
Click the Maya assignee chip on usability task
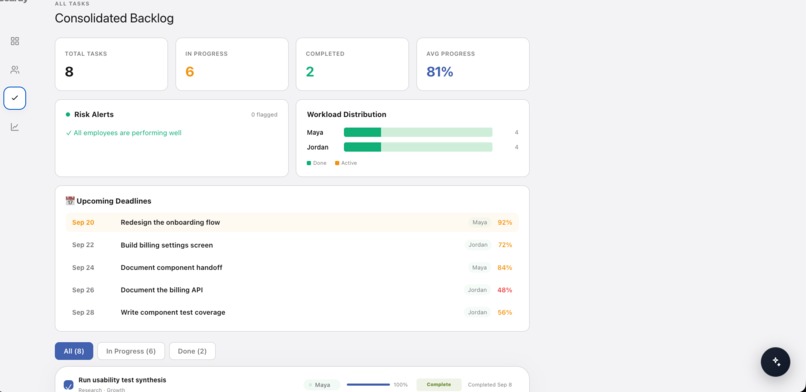(x=322, y=385)
